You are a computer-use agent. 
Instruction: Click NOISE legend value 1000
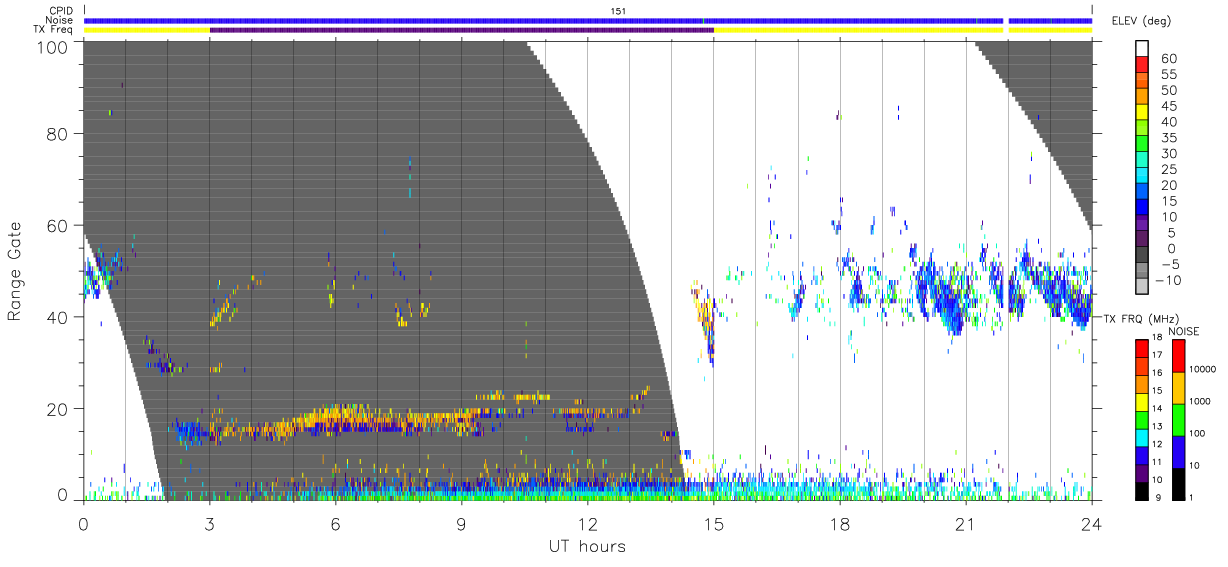[x=1201, y=401]
